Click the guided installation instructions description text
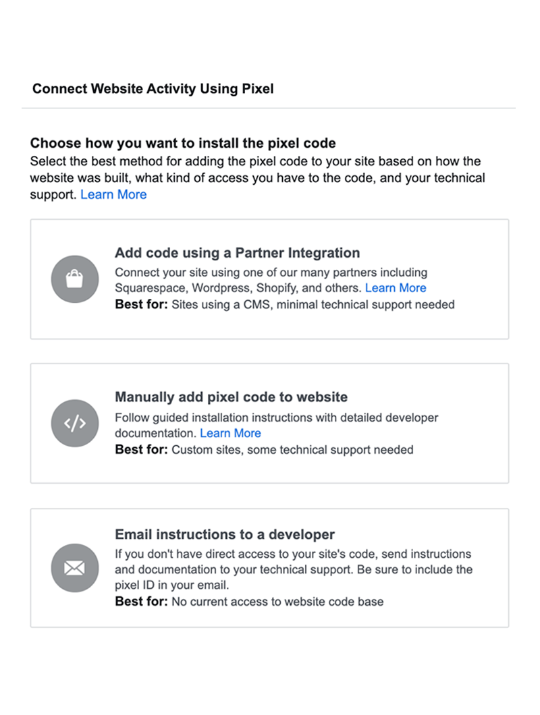Viewport: 540px width, 715px height. [x=276, y=425]
